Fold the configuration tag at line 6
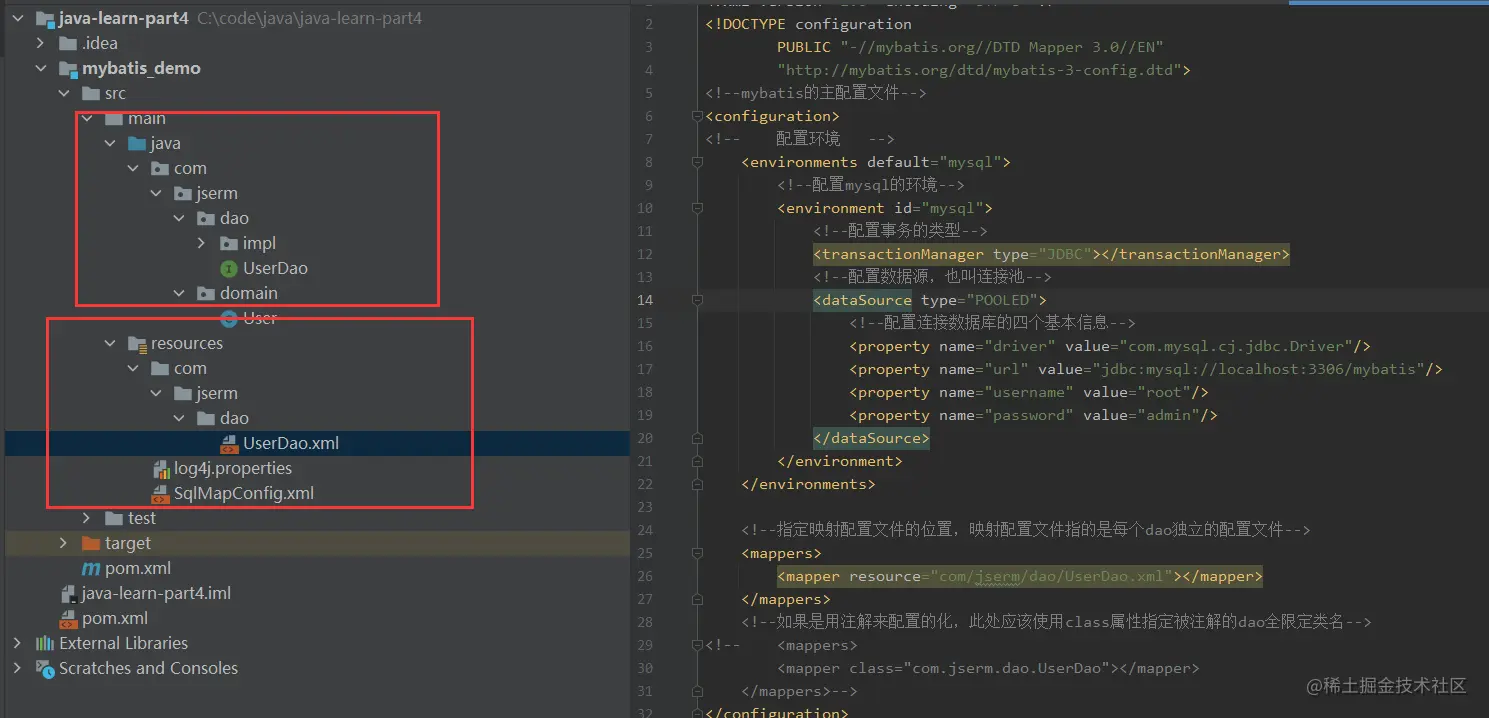Screen dimensions: 1489x718 tap(696, 116)
